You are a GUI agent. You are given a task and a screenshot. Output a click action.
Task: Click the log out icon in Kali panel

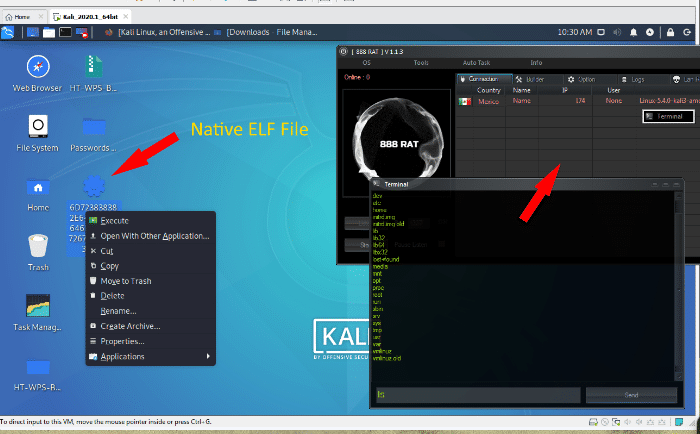[687, 32]
